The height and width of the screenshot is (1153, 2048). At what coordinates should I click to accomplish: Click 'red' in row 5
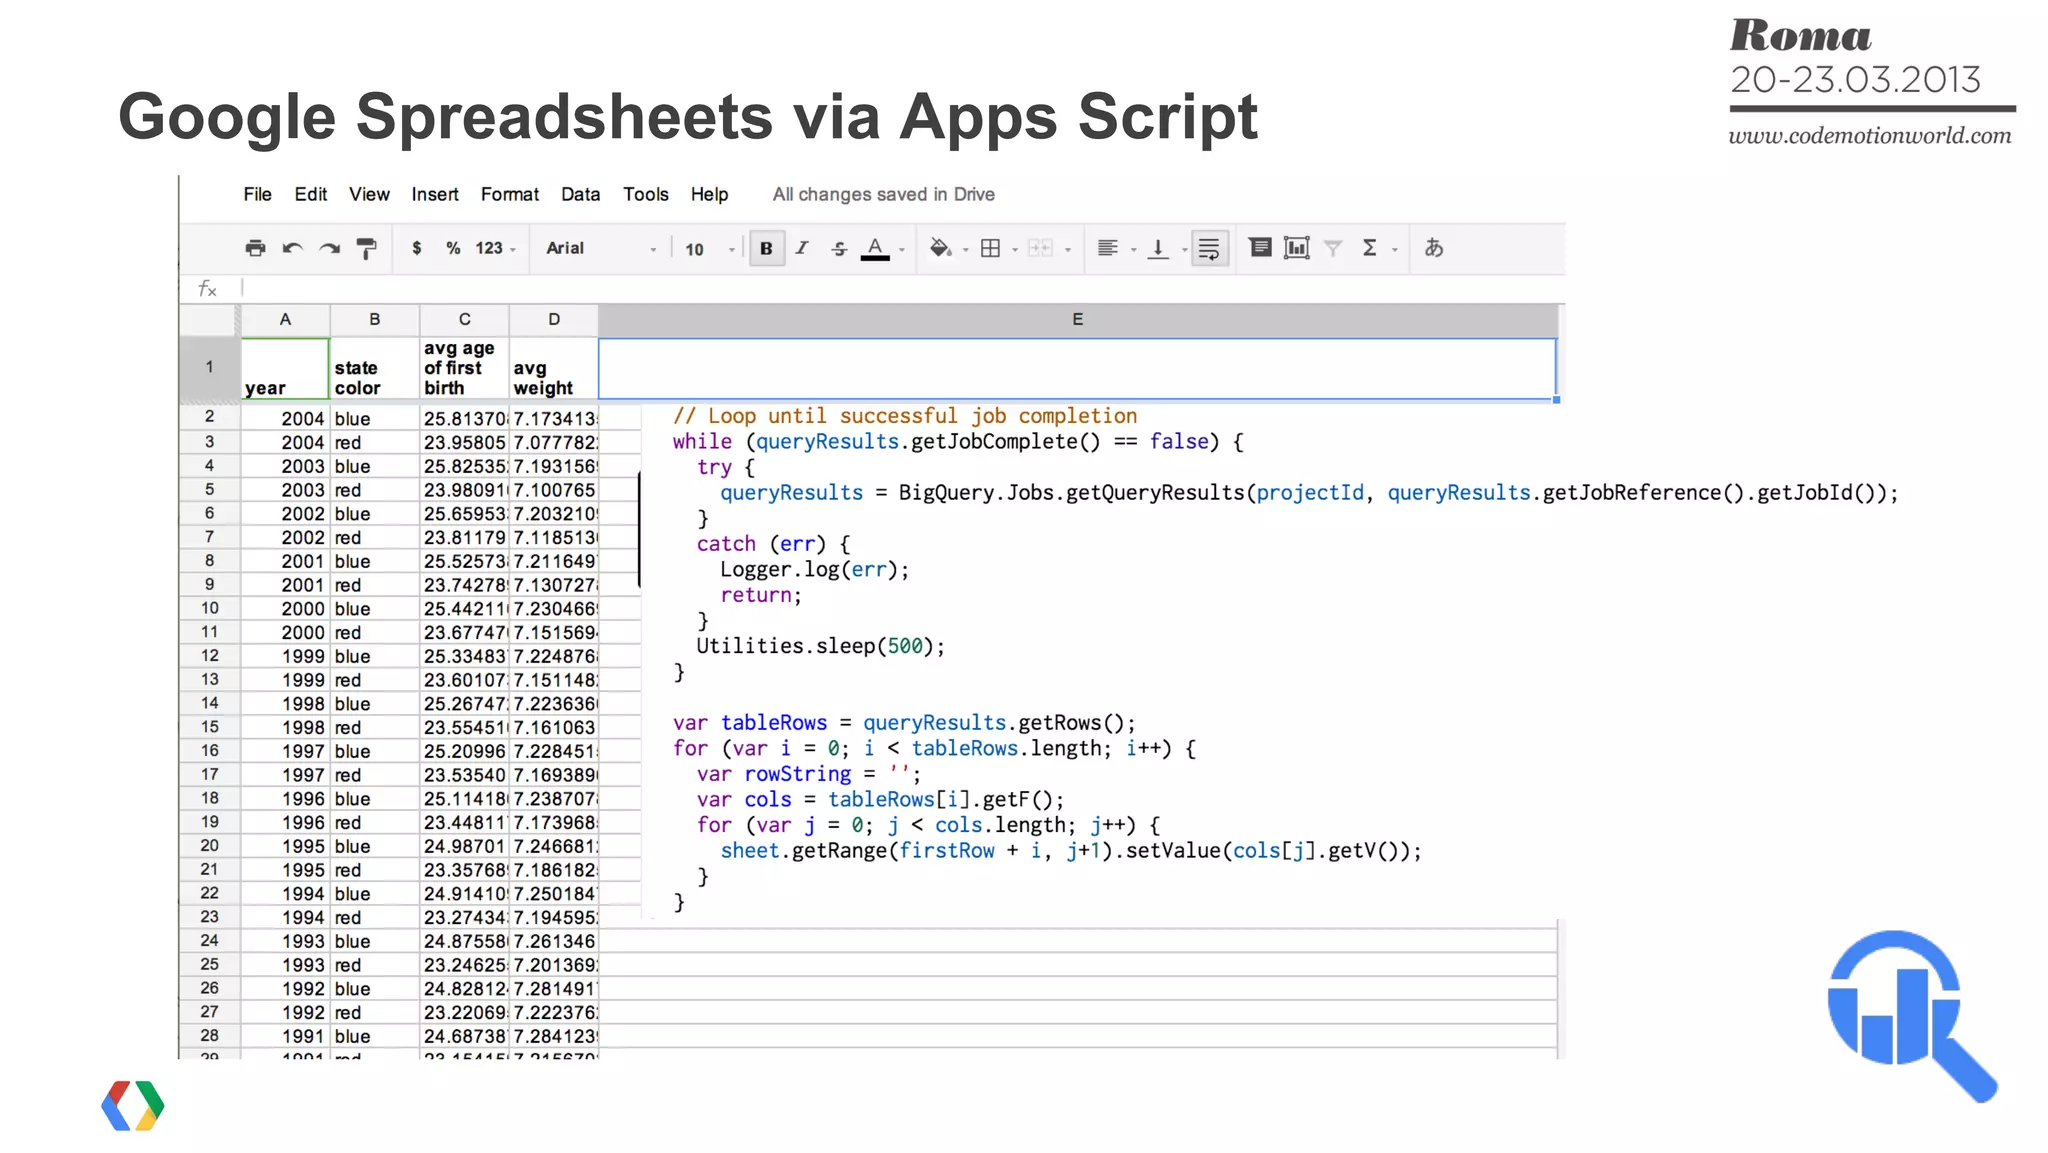coord(375,490)
